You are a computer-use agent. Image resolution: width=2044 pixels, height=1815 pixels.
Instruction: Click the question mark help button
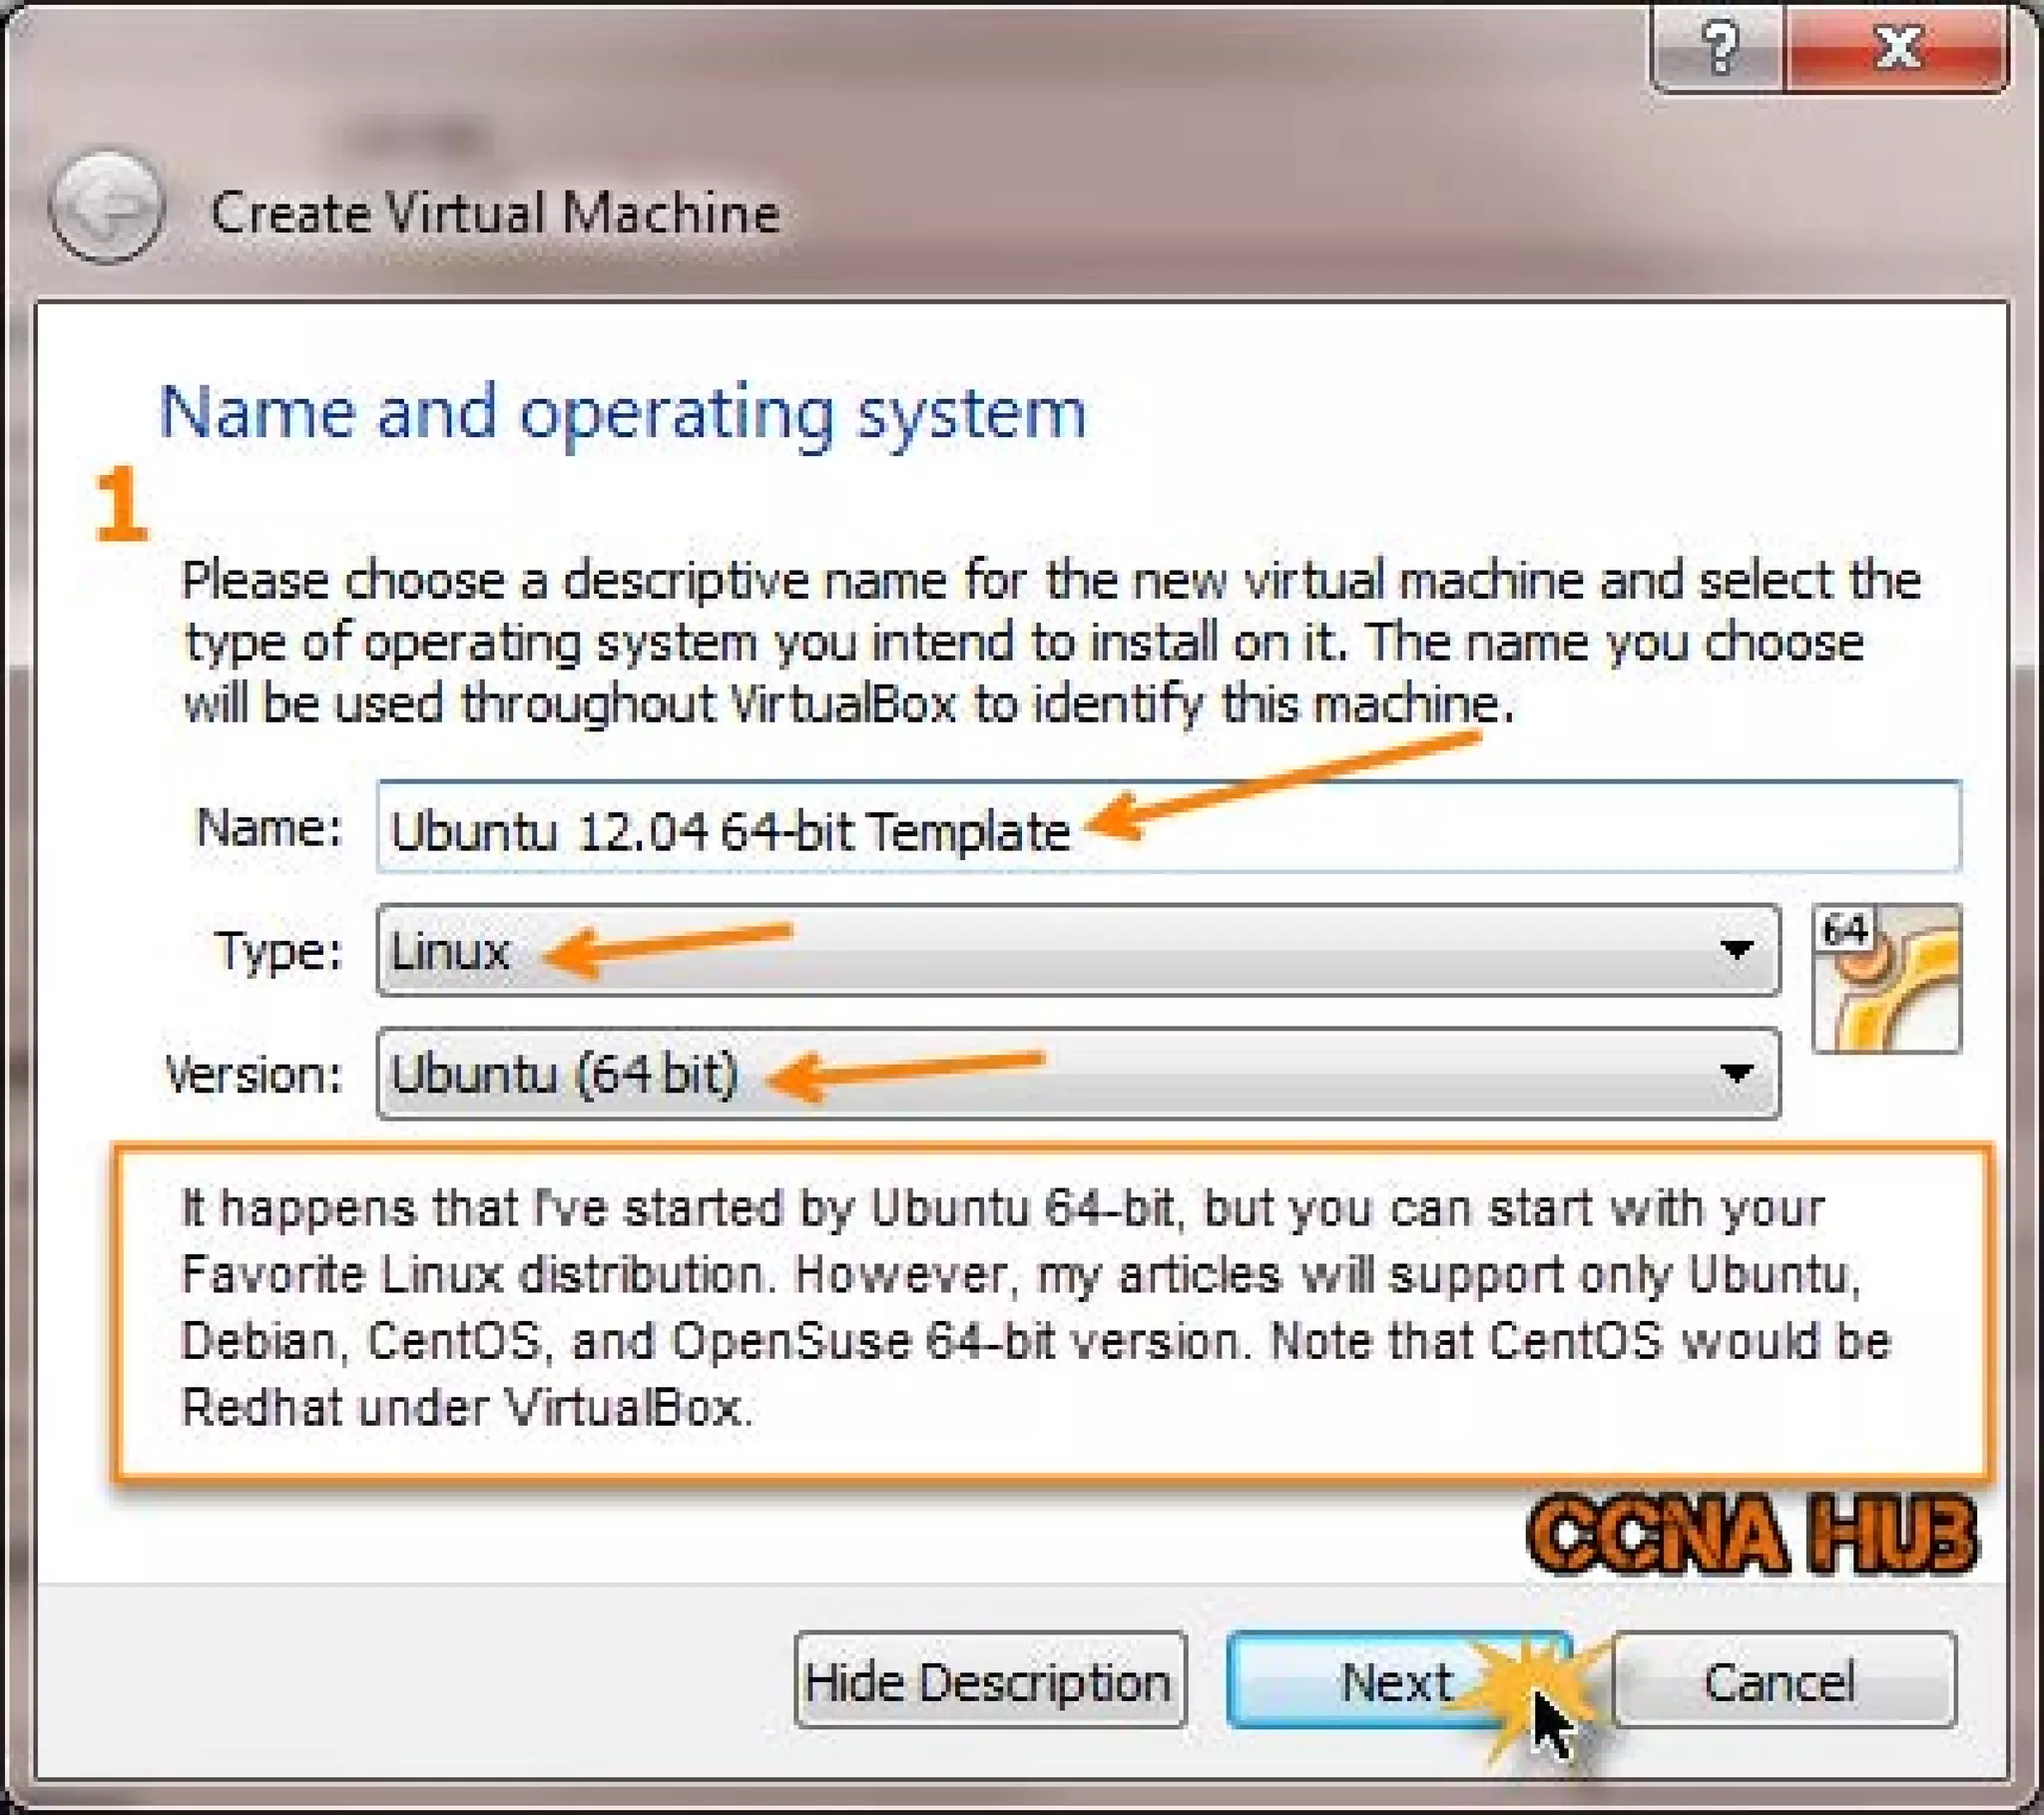[x=1718, y=47]
